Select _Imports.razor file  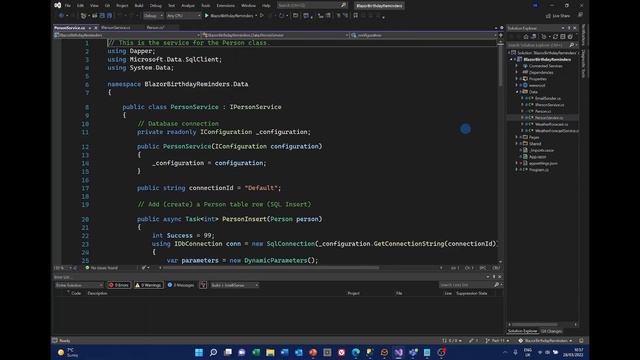pos(542,150)
